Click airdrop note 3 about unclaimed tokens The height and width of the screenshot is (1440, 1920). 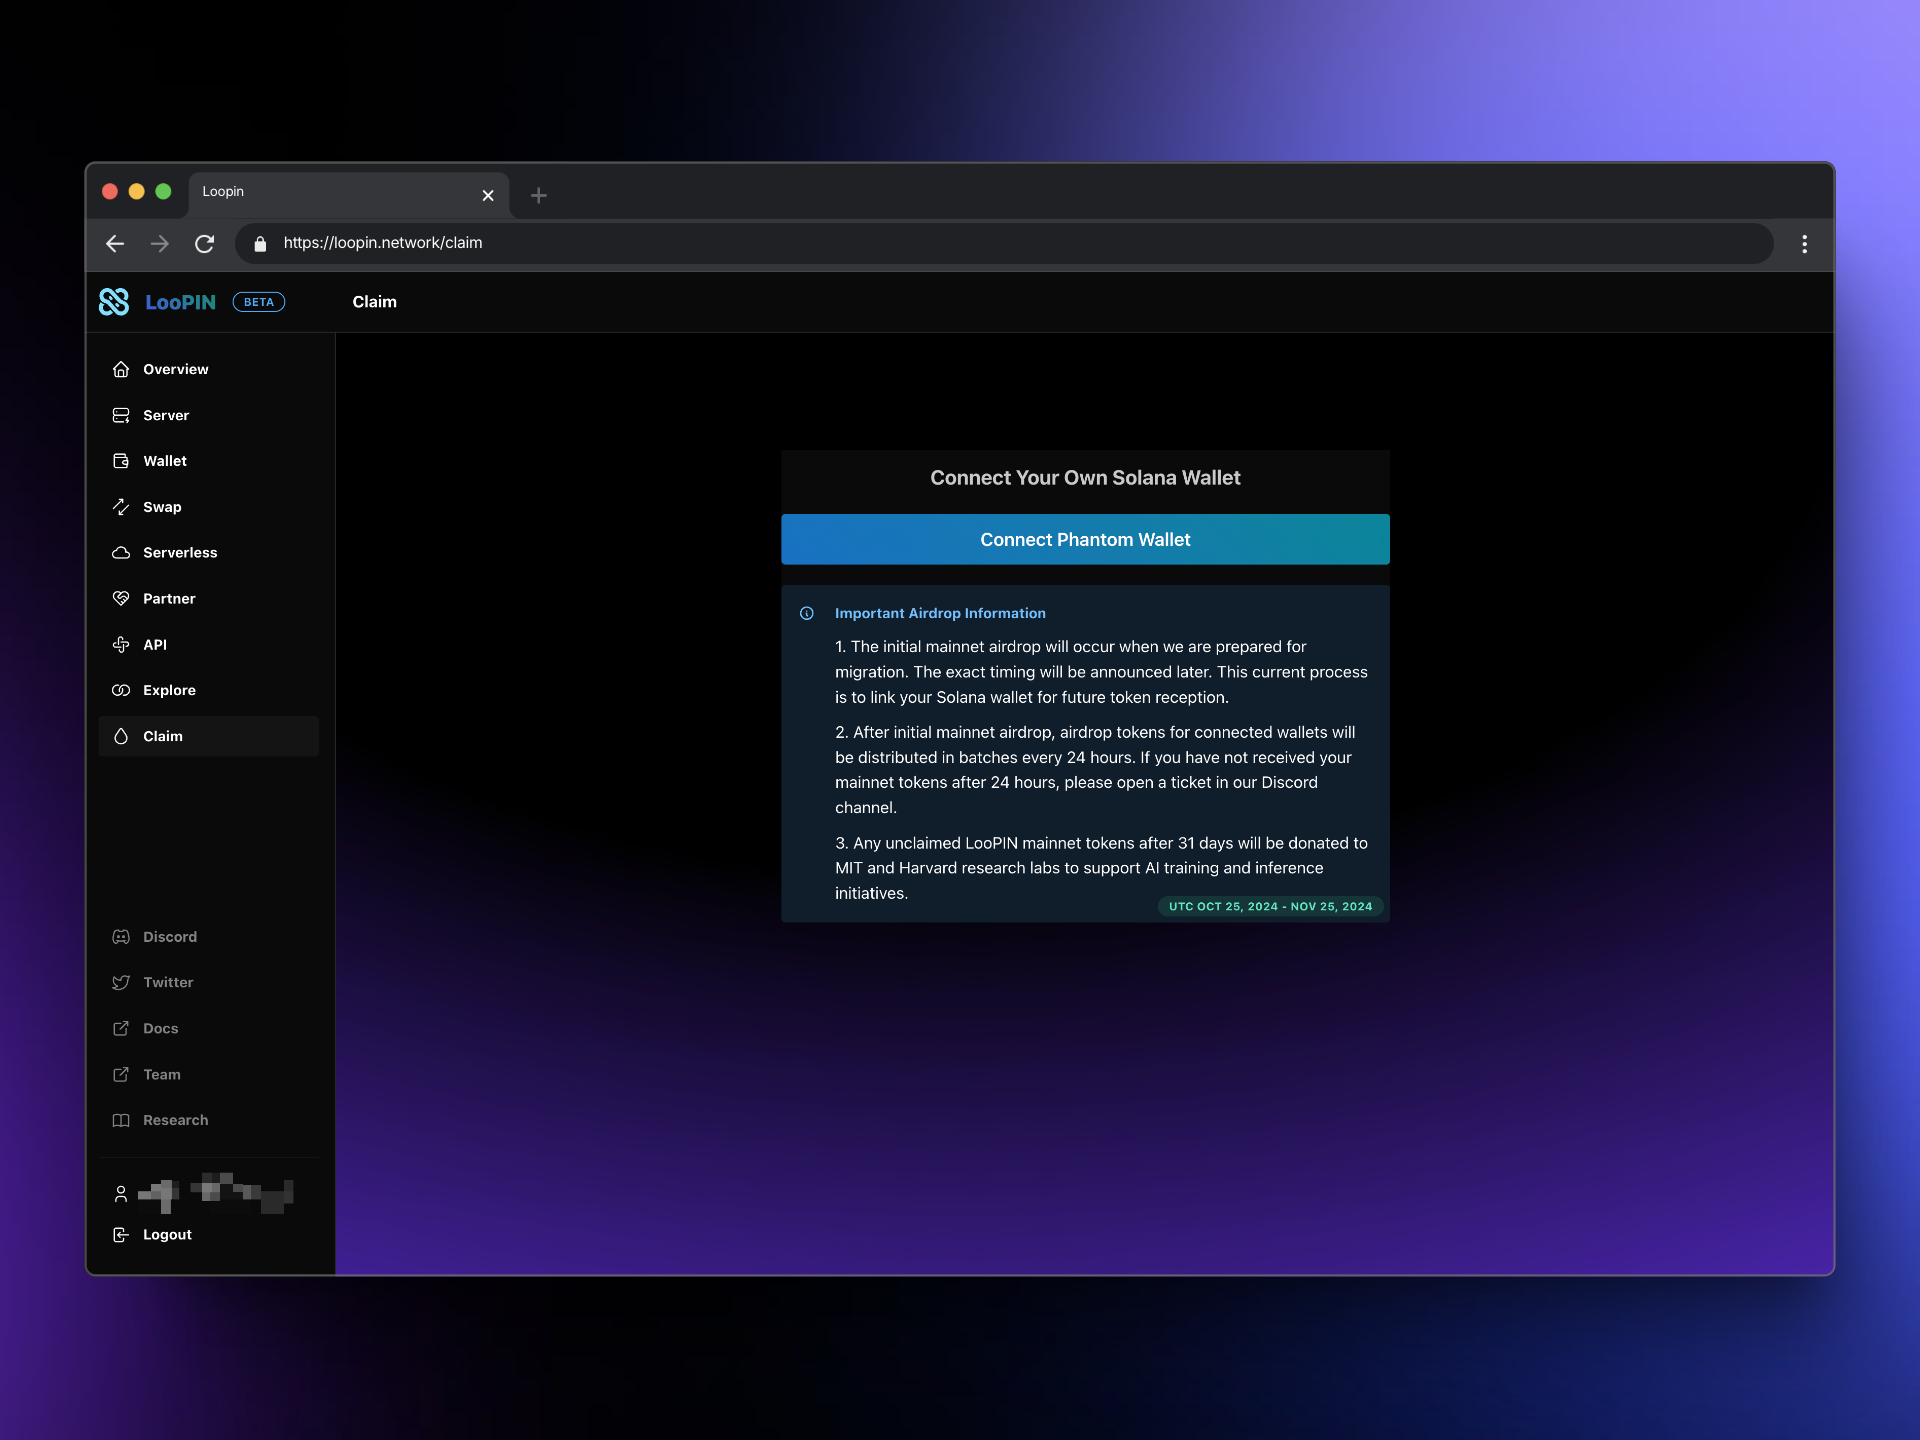(1101, 869)
